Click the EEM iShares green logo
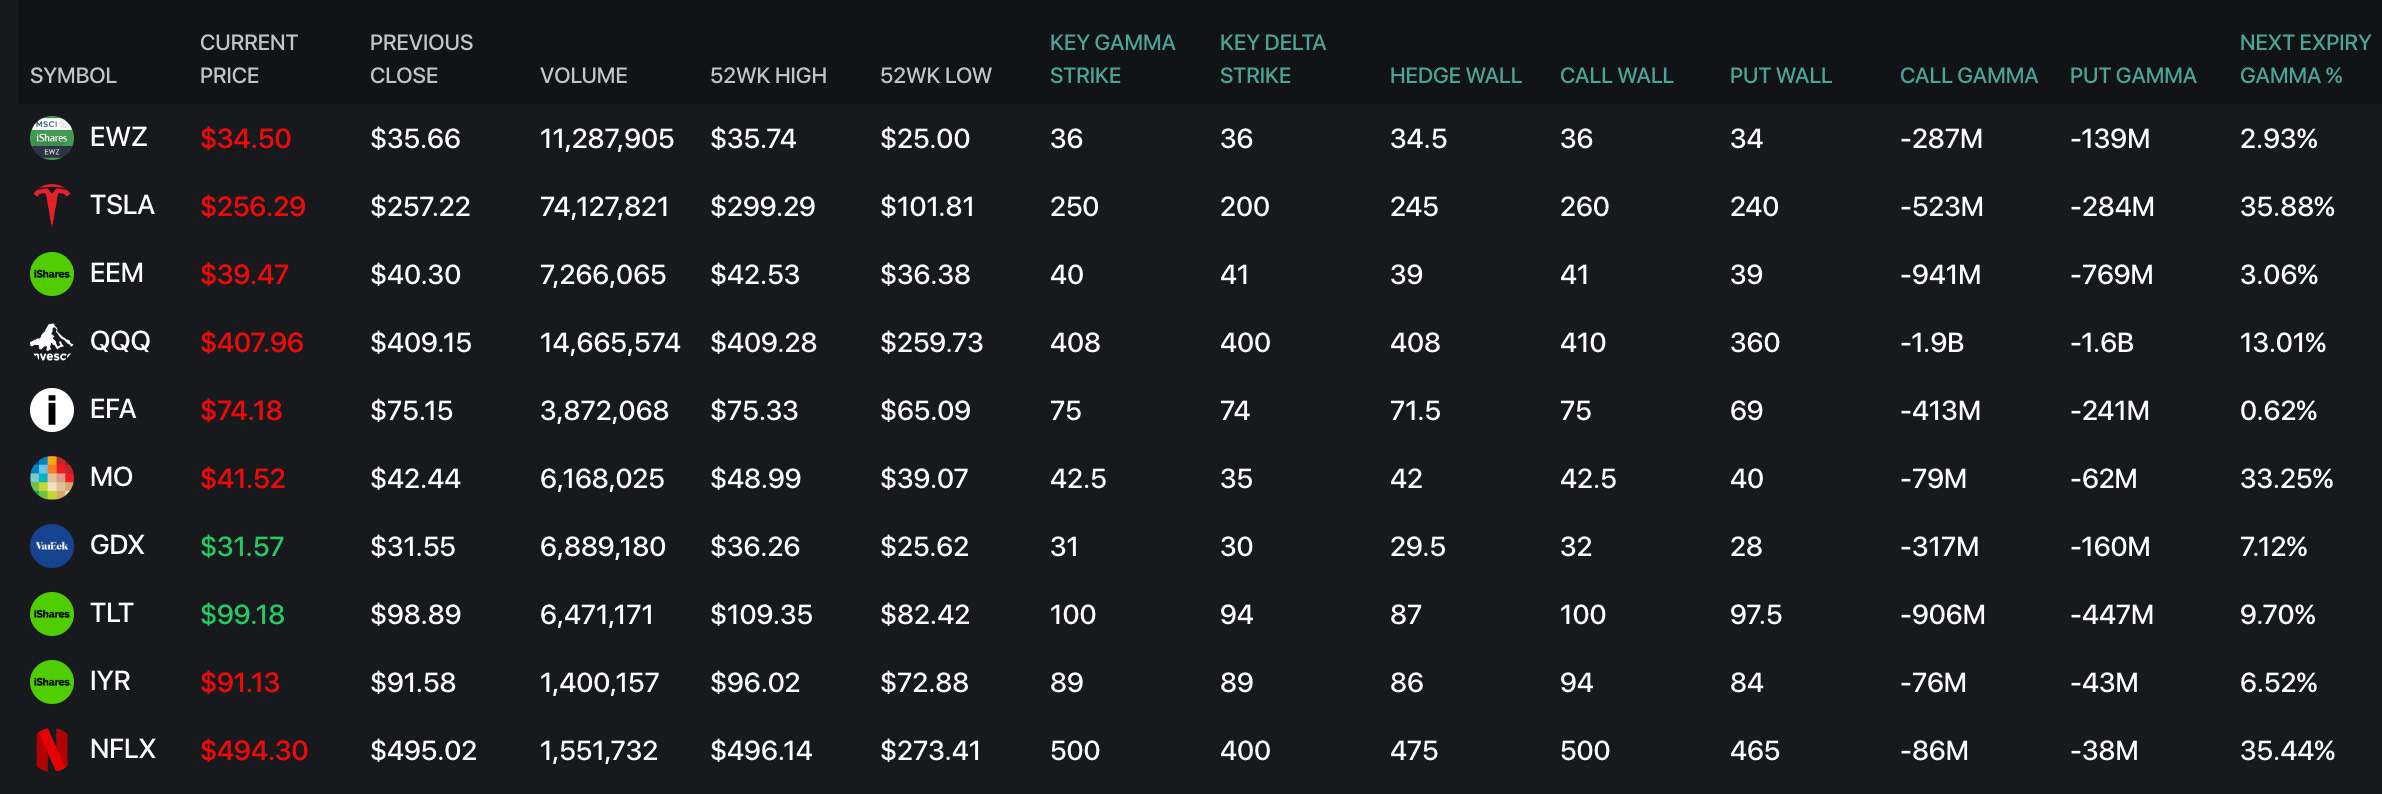Image resolution: width=2382 pixels, height=794 pixels. 51,274
